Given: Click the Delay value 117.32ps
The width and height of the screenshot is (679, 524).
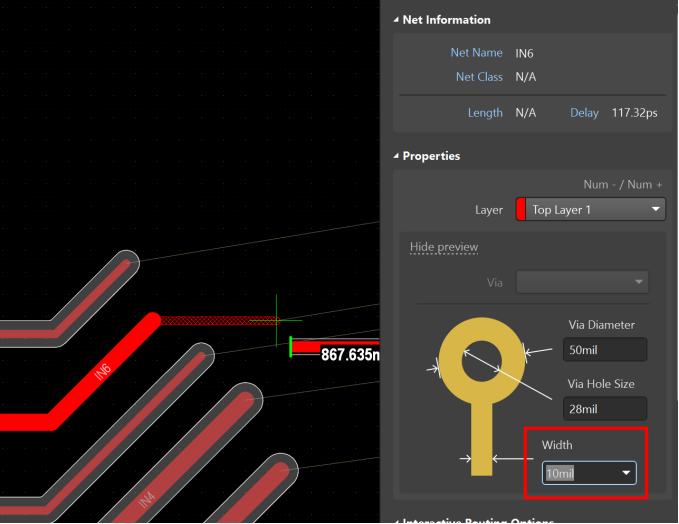Looking at the screenshot, I should (x=634, y=113).
